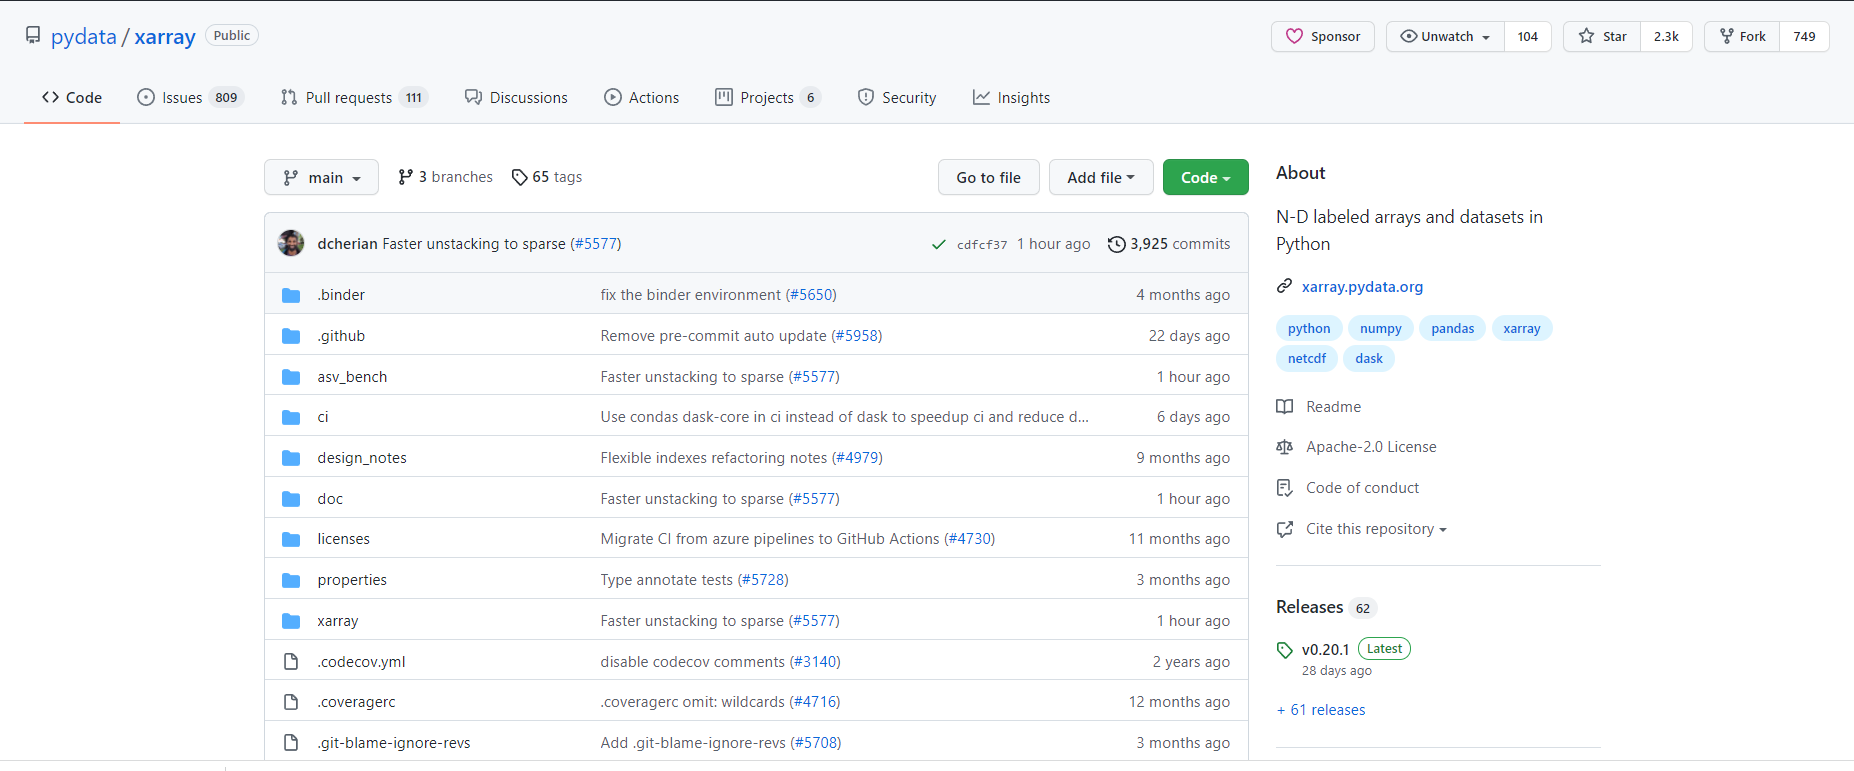Open the main branch selector dropdown
Screen dimensions: 1854x771
pos(321,177)
